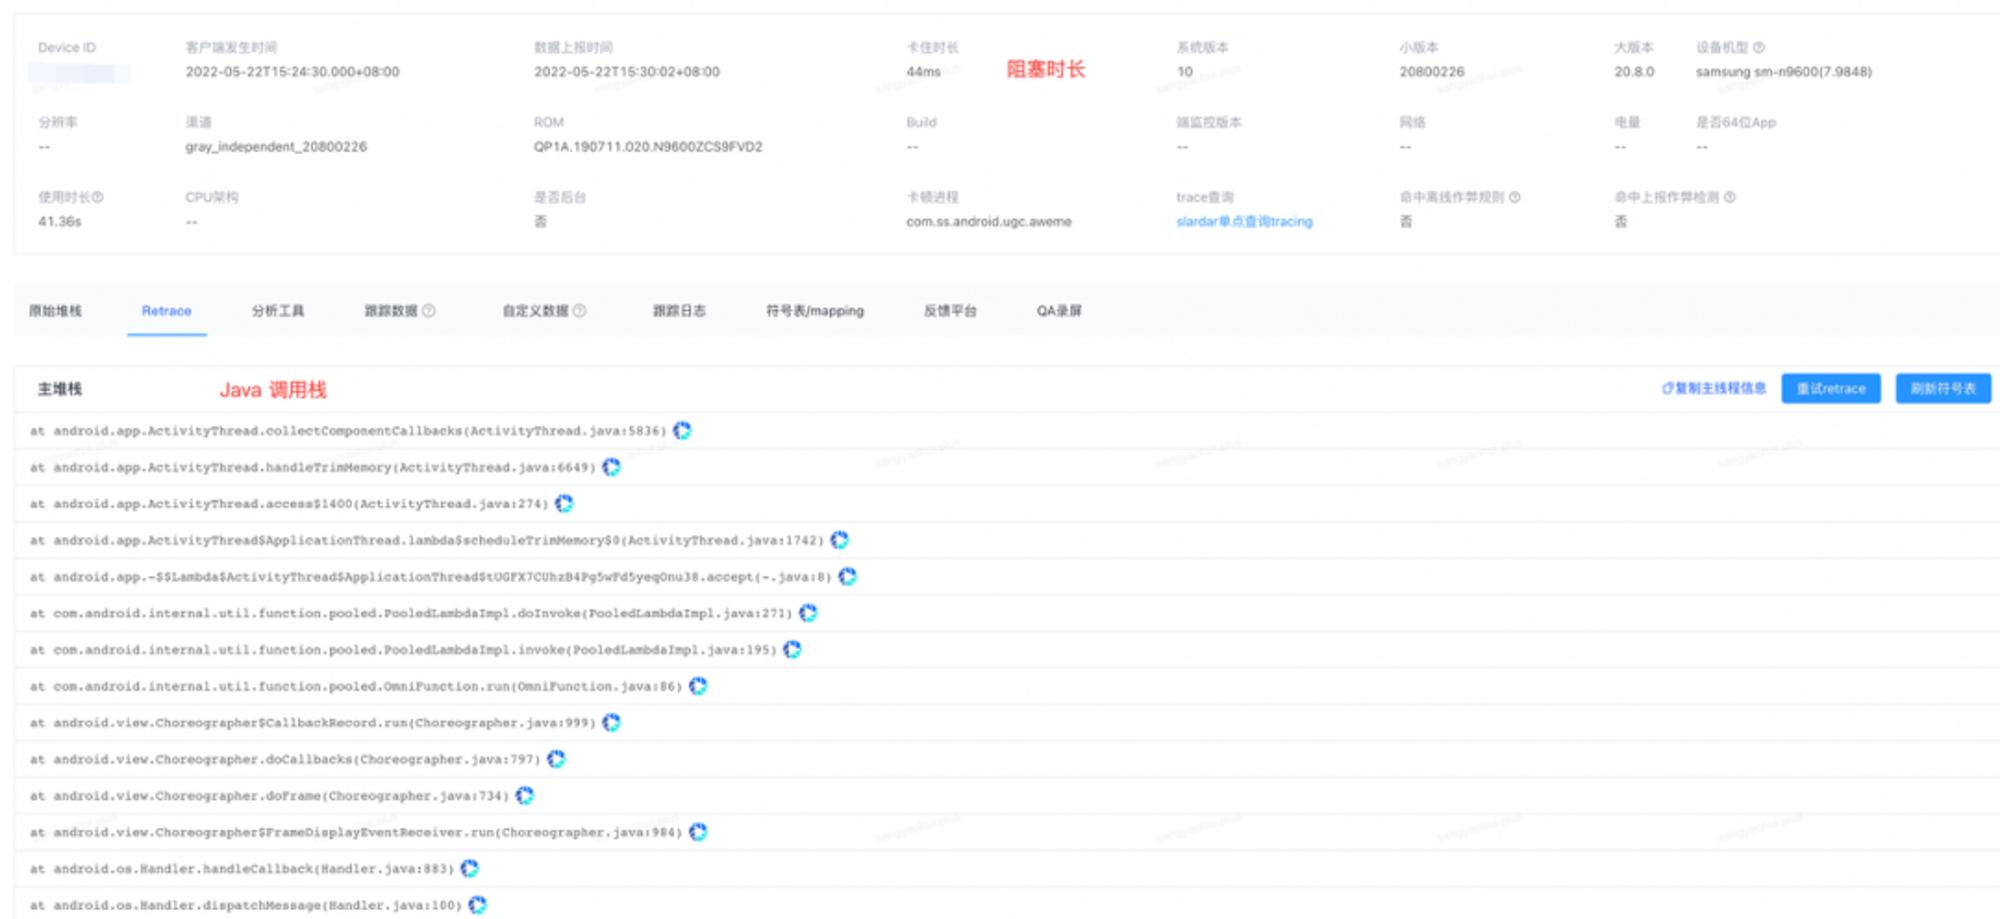Select the 符号表/mapping tab

(x=815, y=311)
